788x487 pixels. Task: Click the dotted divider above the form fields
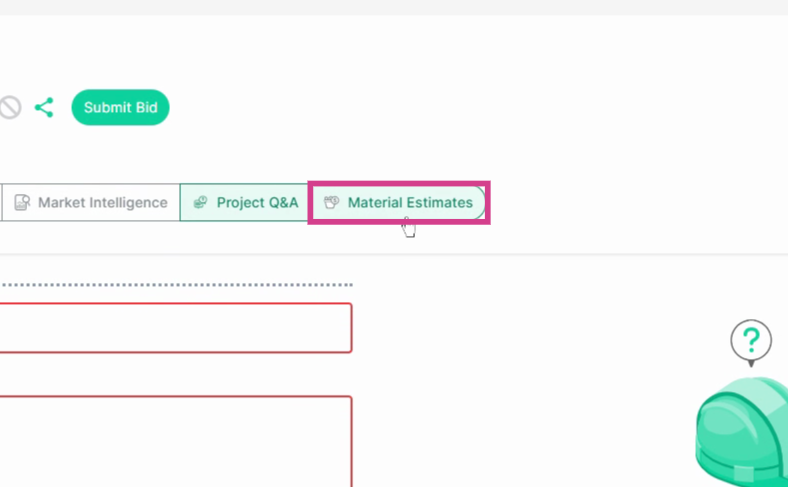tap(176, 285)
